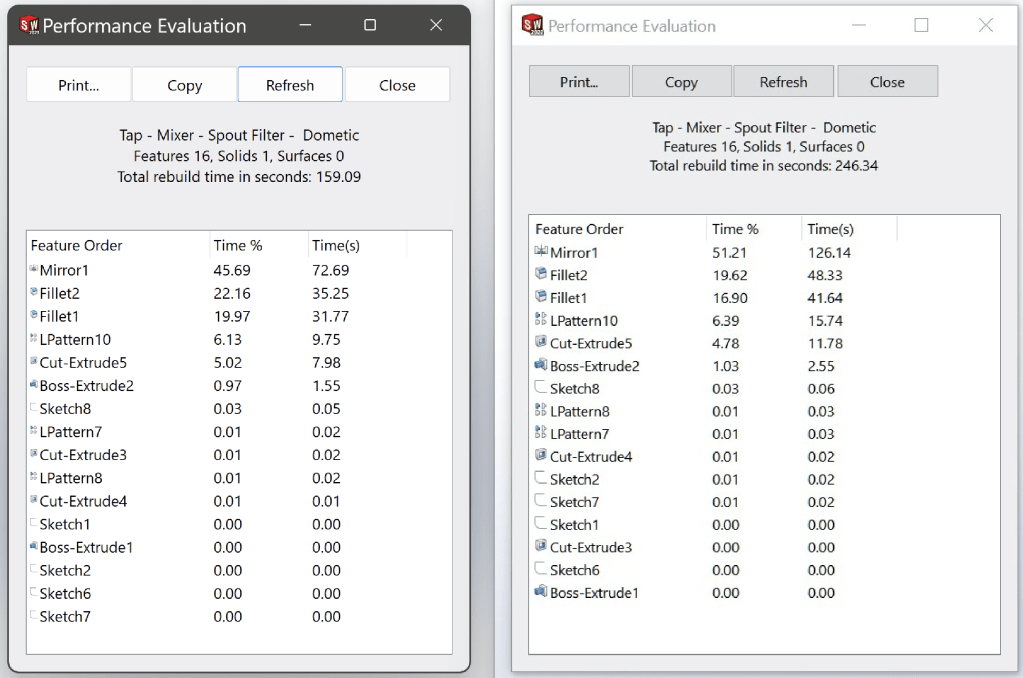
Task: Click Boss-Extrude1 icon in the left window
Action: tap(34, 547)
